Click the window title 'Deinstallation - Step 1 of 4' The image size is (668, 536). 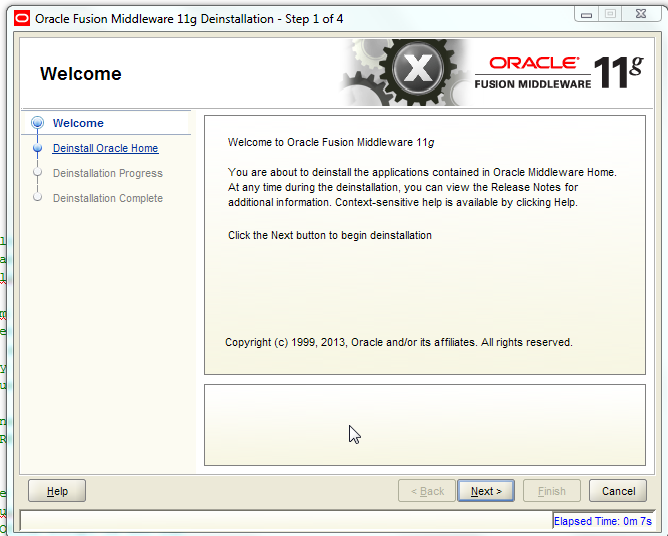(x=271, y=19)
